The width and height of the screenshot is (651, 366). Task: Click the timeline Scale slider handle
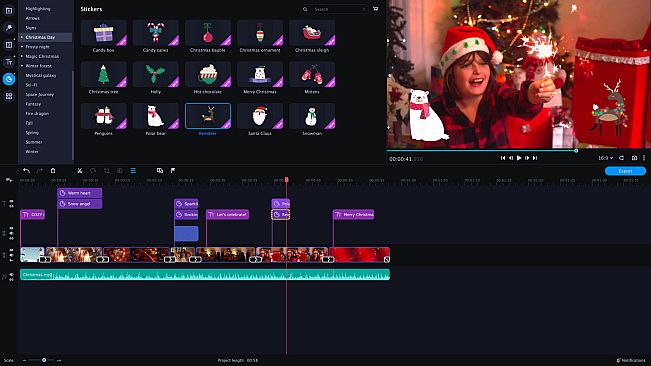(44, 360)
